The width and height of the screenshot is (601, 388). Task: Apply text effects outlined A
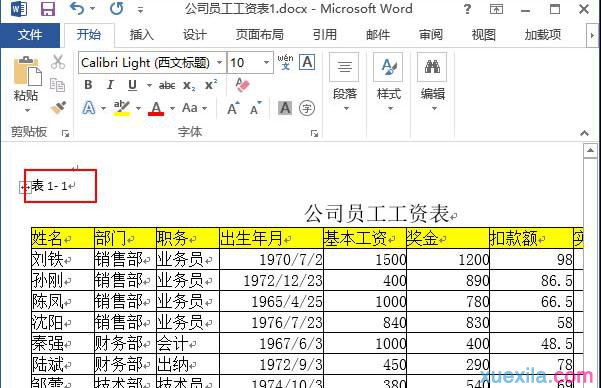(x=89, y=108)
